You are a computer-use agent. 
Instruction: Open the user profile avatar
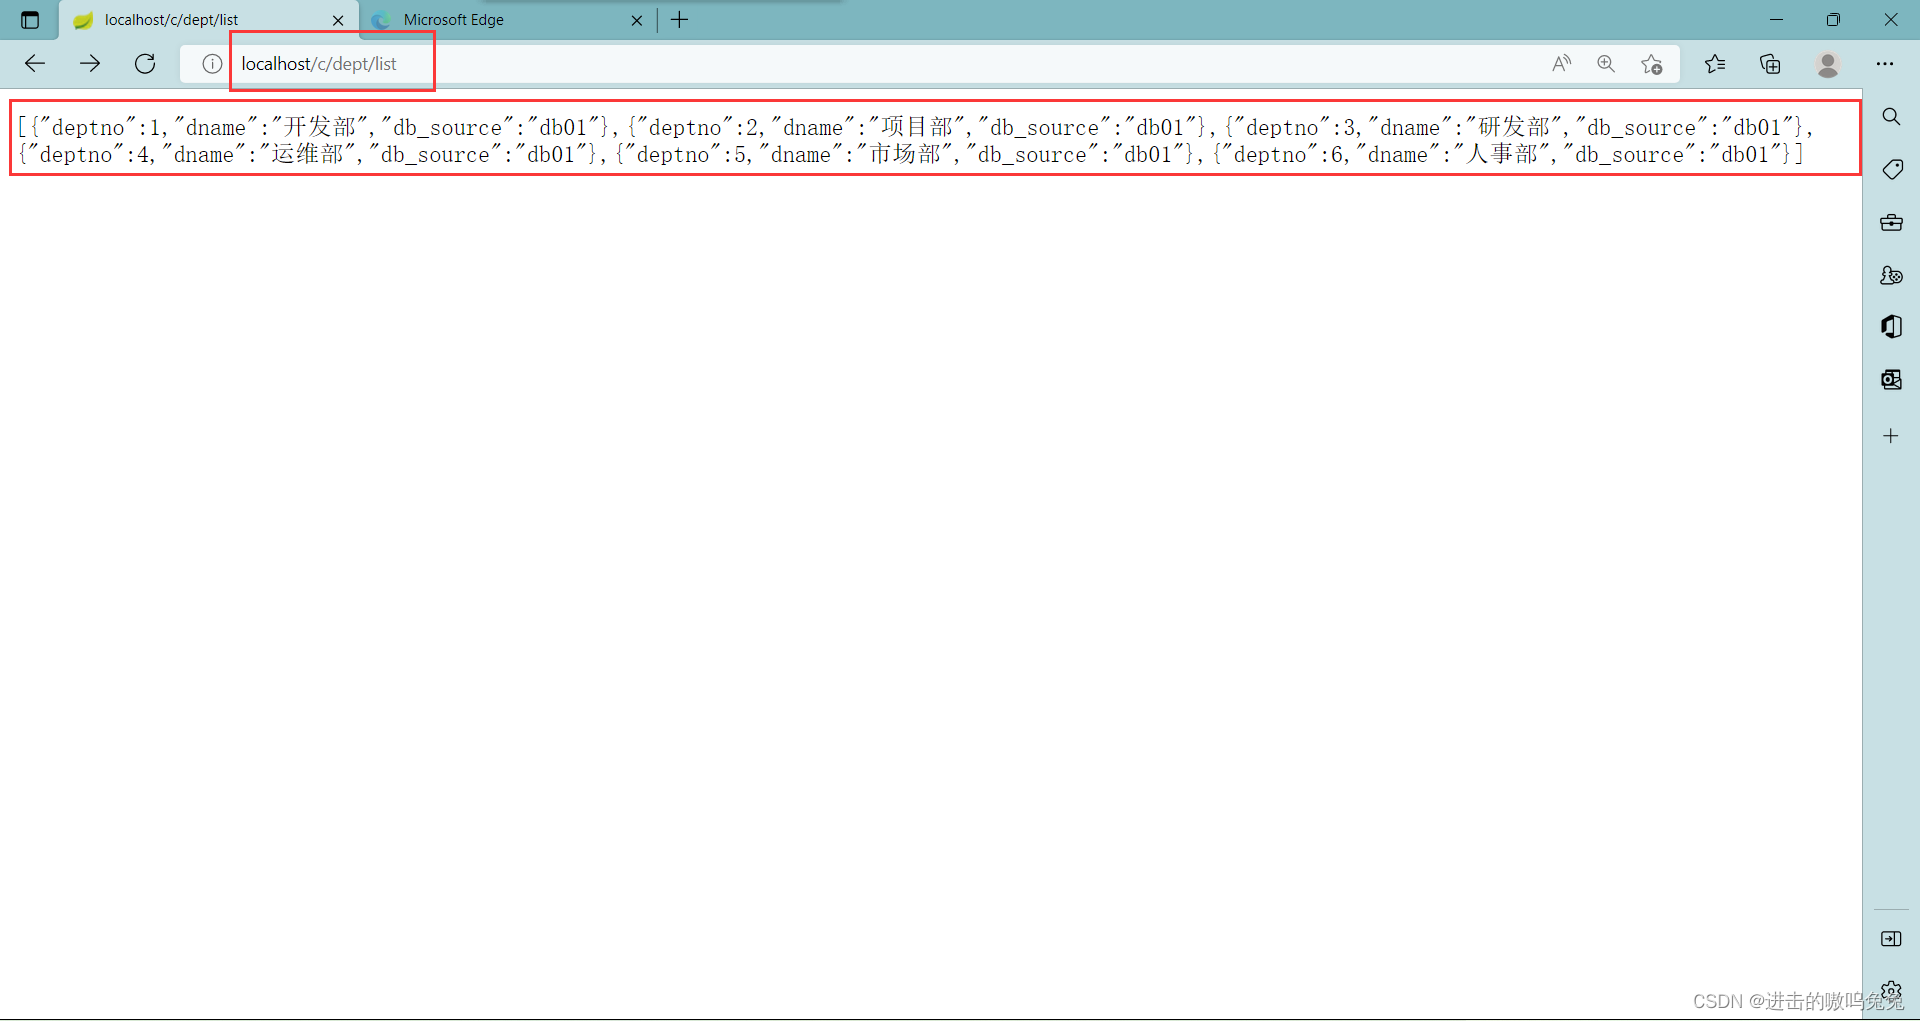pyautogui.click(x=1828, y=64)
